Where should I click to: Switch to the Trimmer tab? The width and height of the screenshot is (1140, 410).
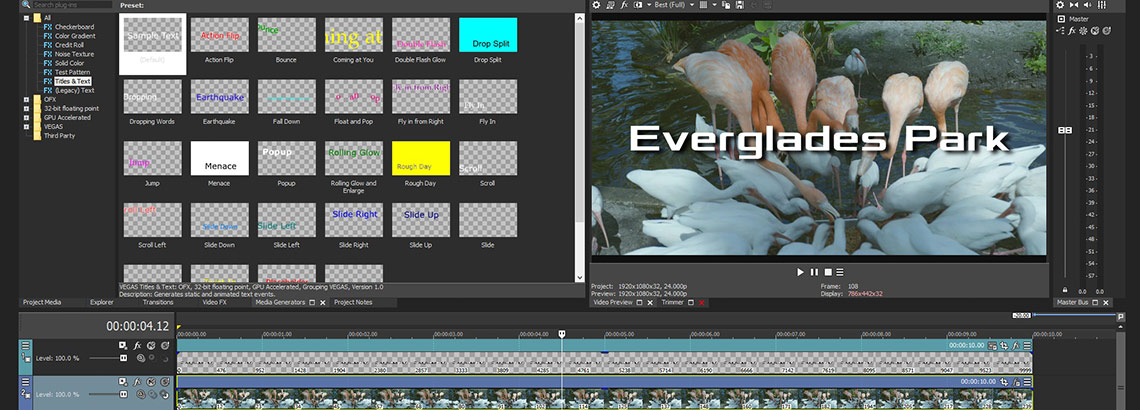(x=673, y=302)
